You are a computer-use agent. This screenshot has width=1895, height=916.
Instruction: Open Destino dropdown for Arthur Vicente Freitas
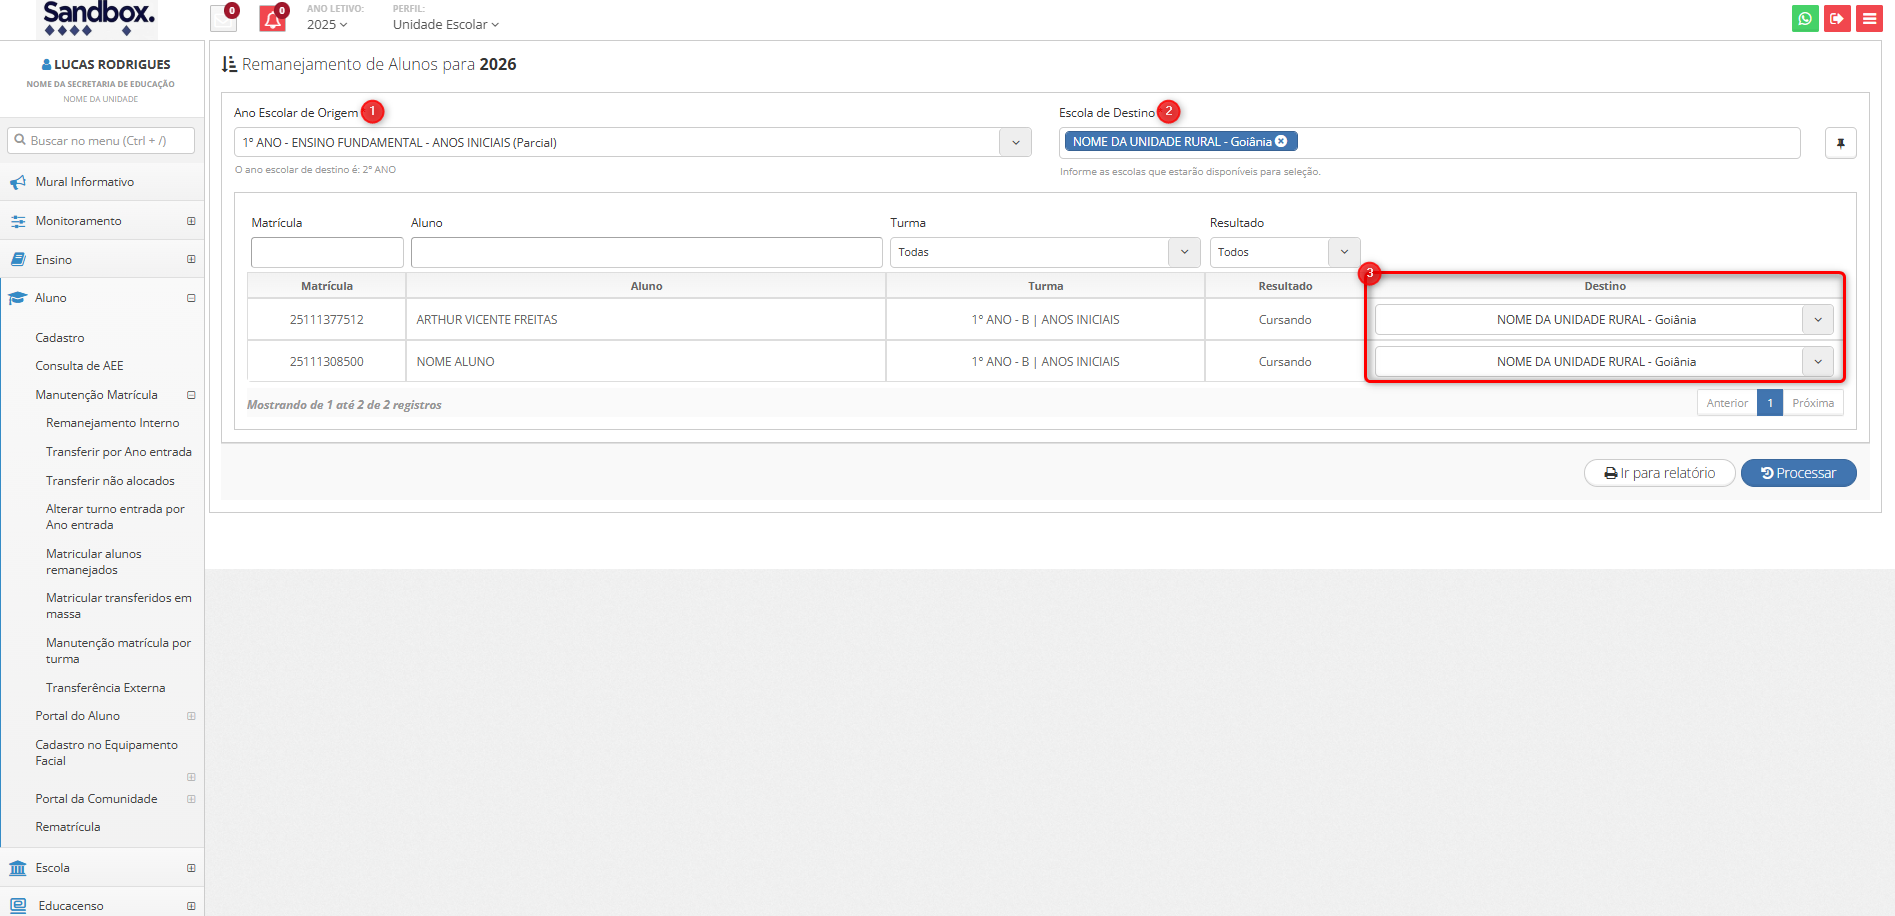[1817, 320]
